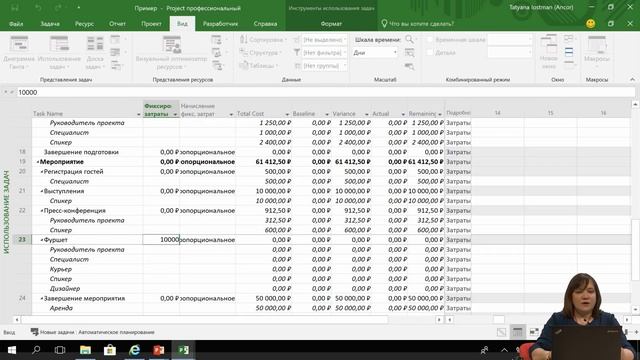Open Internet Explorer from the taskbar

134,350
